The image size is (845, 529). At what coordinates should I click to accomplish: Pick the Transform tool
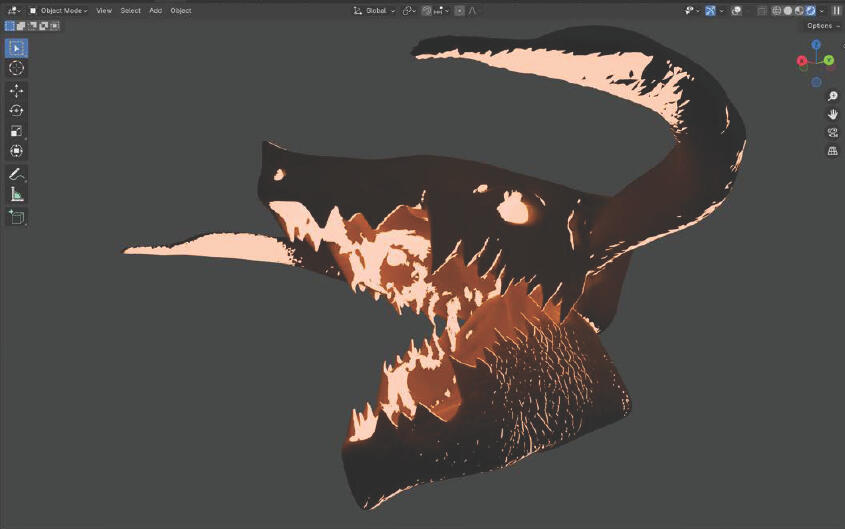(x=16, y=151)
